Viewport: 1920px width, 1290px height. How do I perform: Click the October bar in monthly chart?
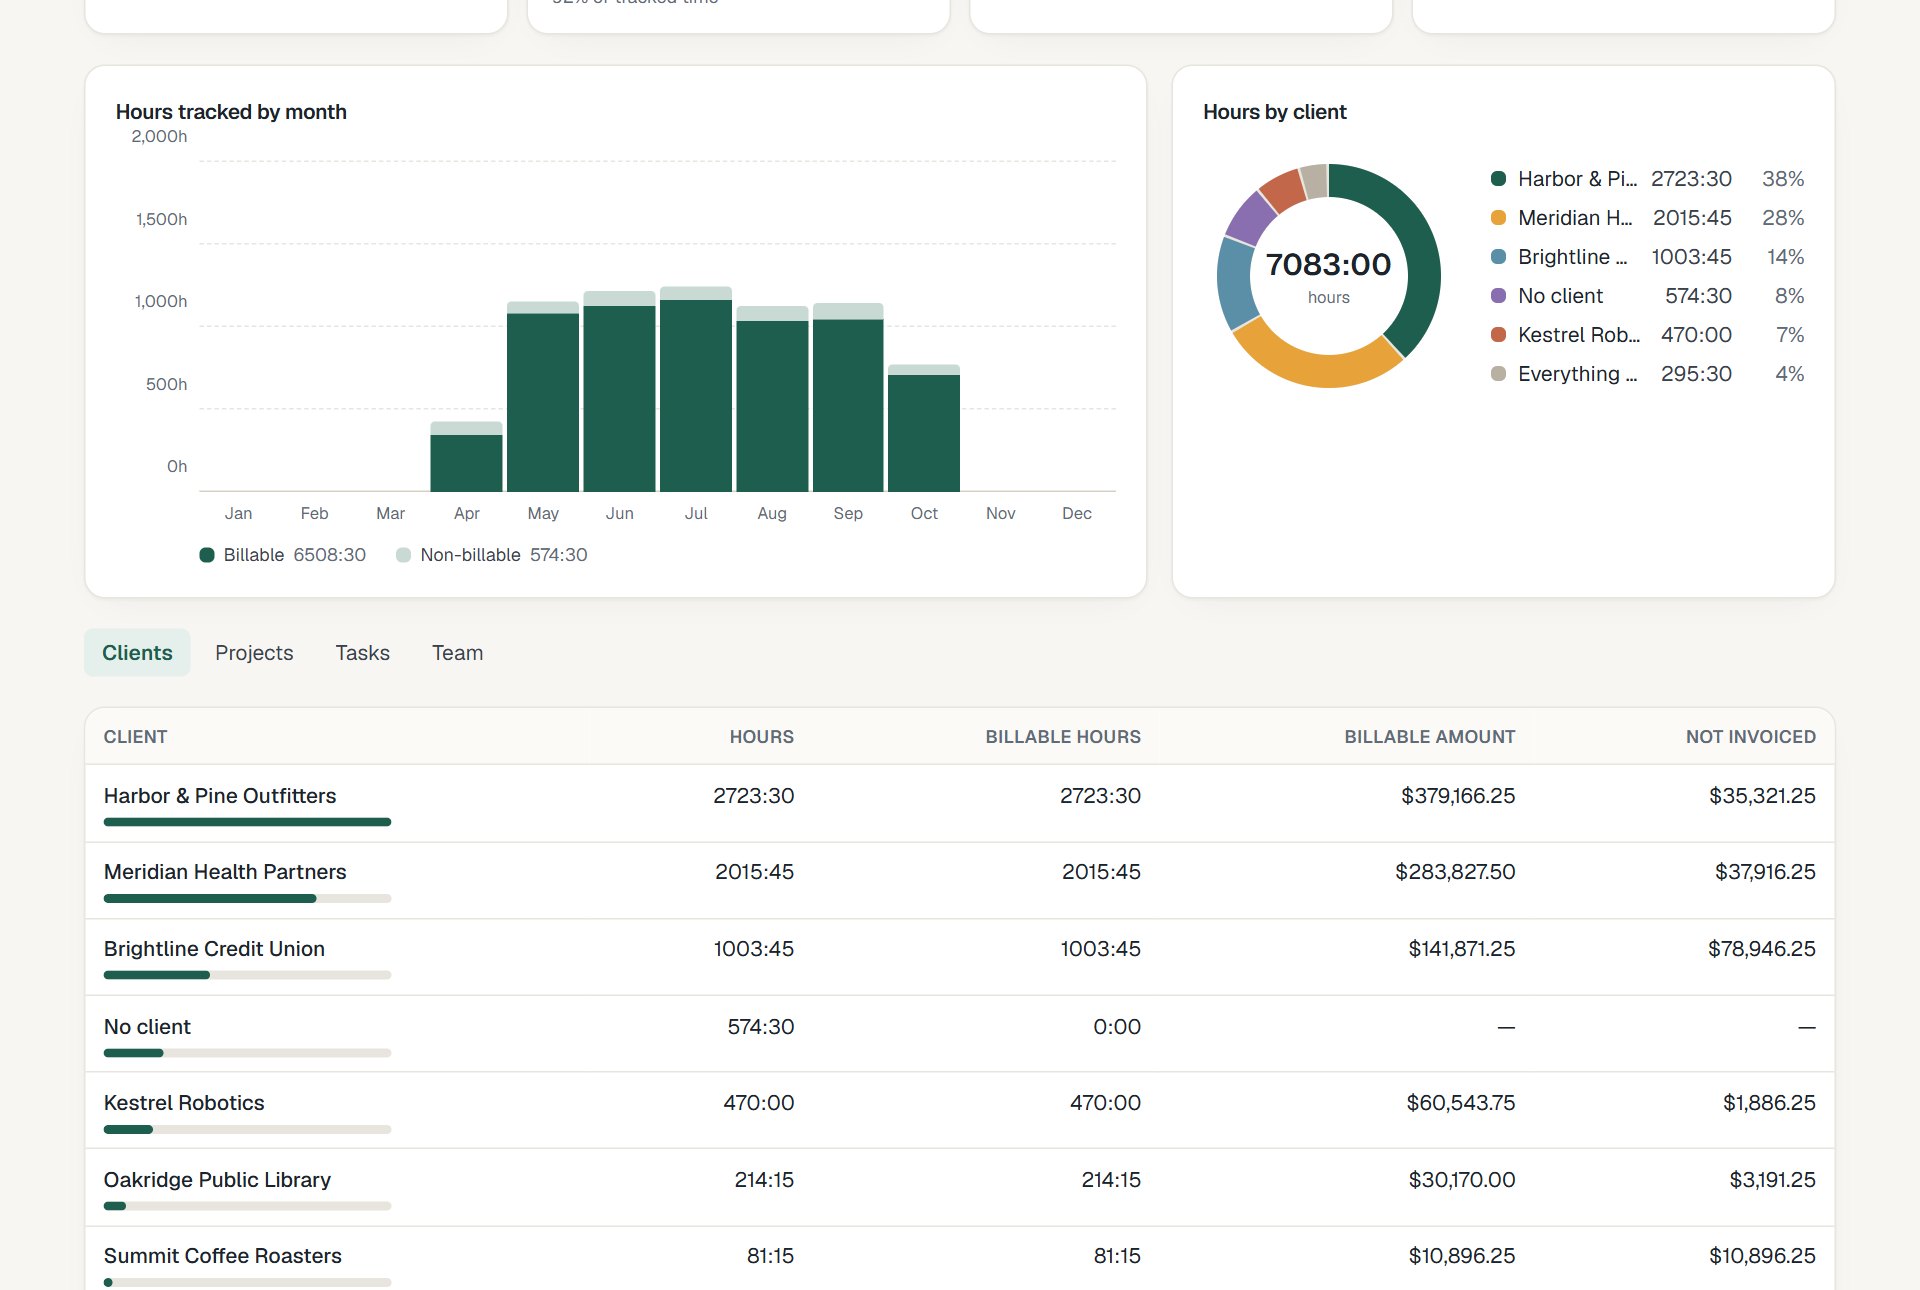(x=924, y=428)
